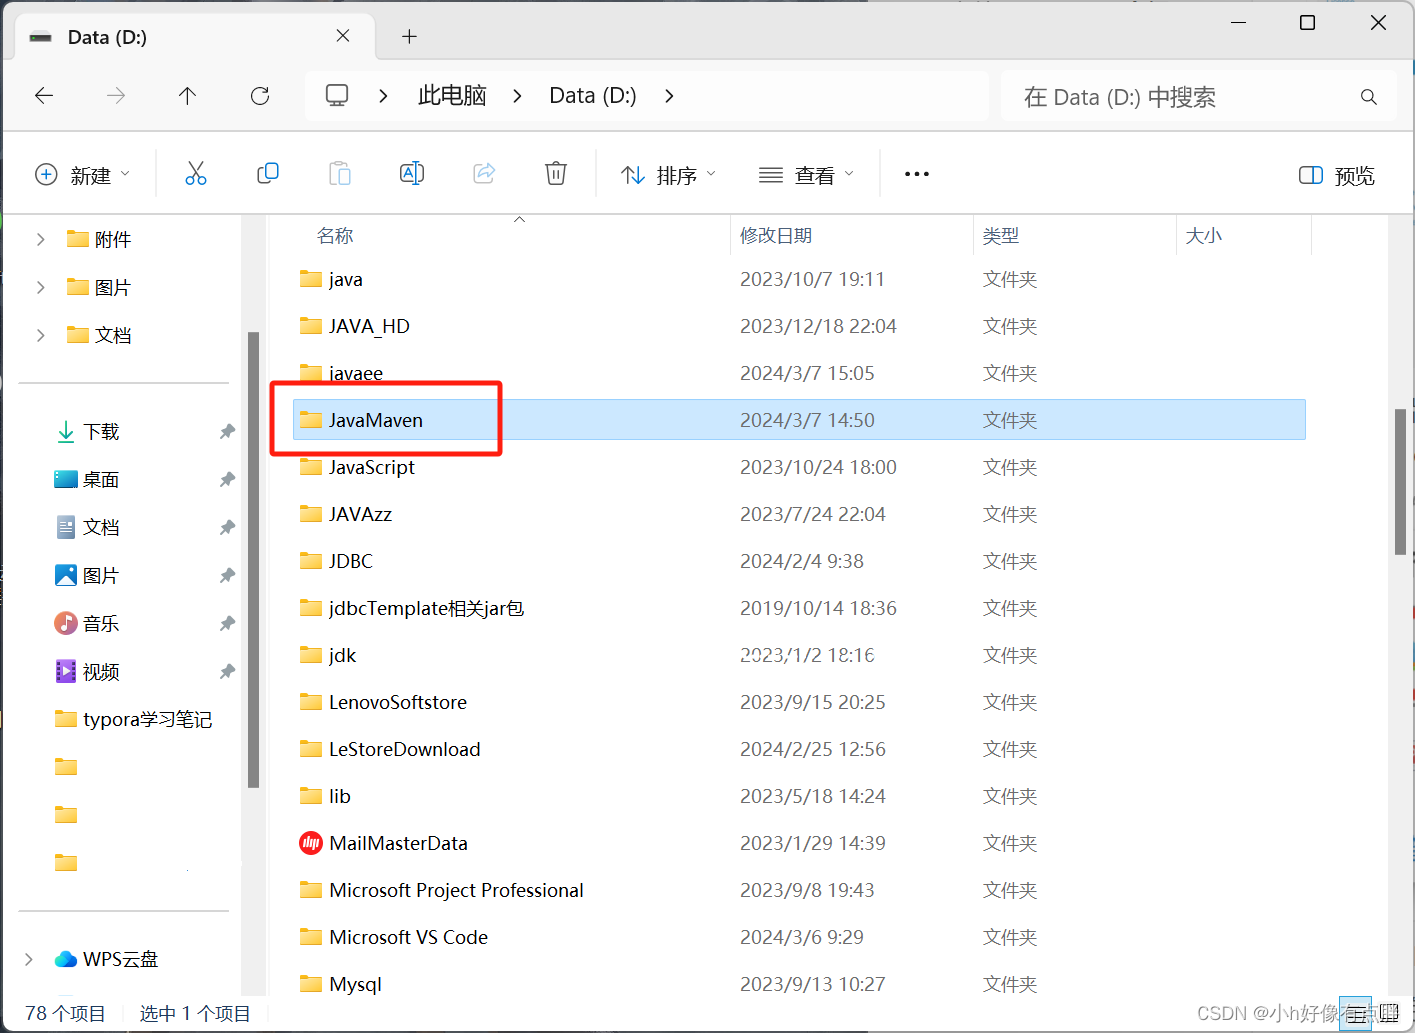Image resolution: width=1415 pixels, height=1033 pixels.
Task: Expand the WPS云盘 tree node
Action: tap(28, 959)
